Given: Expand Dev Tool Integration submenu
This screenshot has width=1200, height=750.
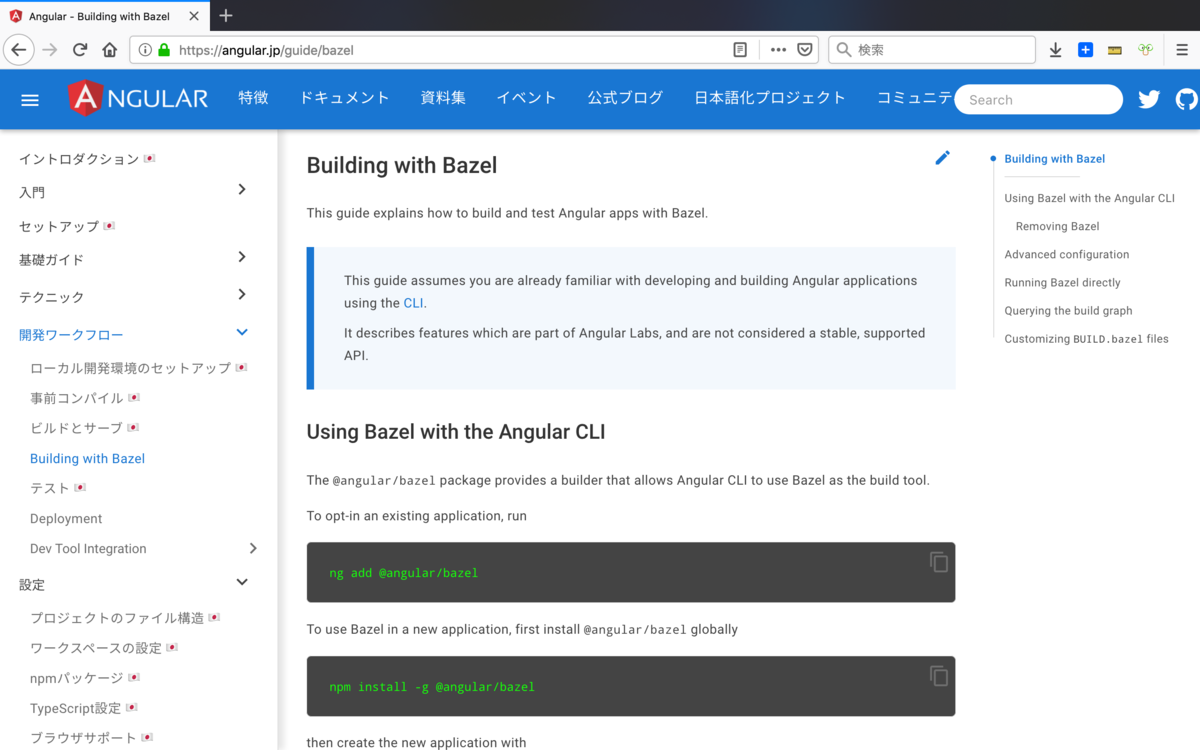Looking at the screenshot, I should 253,548.
